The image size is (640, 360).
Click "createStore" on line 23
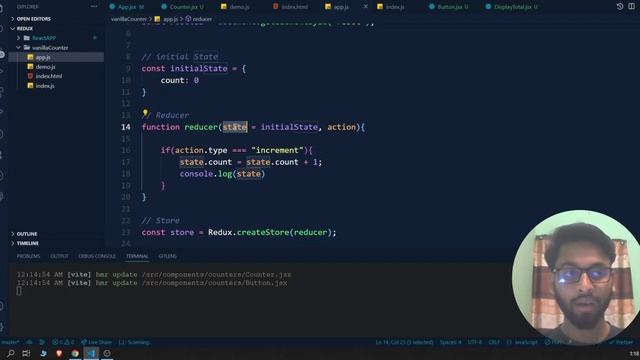[x=263, y=232]
